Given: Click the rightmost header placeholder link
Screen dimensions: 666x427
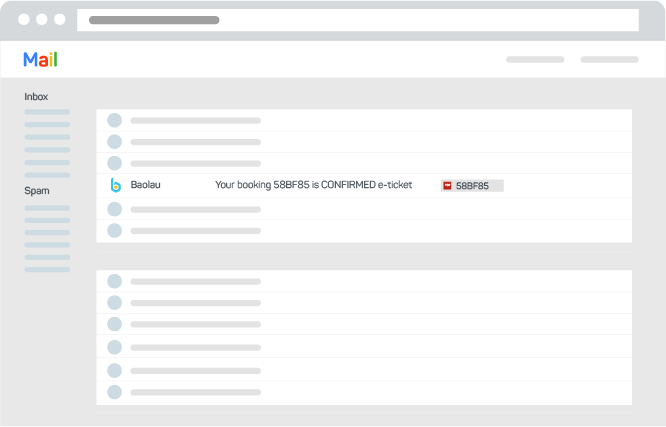Looking at the screenshot, I should 609,60.
